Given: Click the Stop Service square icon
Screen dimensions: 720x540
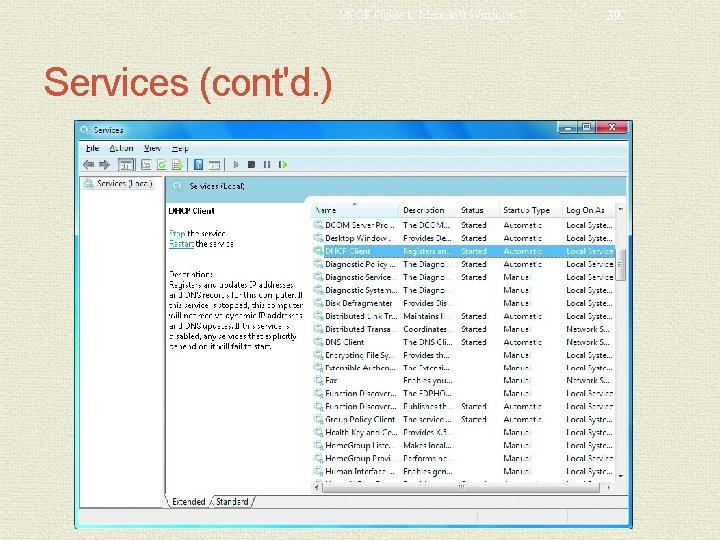Looking at the screenshot, I should [x=251, y=164].
